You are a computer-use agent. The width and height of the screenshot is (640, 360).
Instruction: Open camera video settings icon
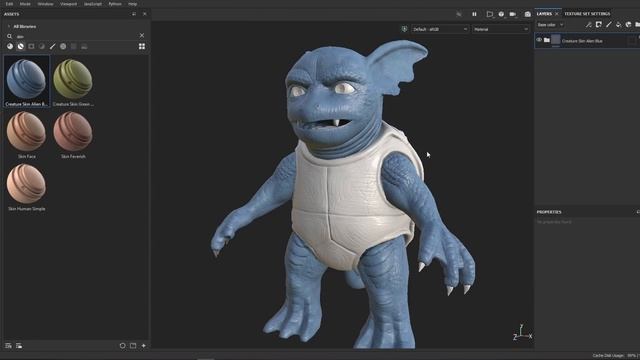click(513, 14)
